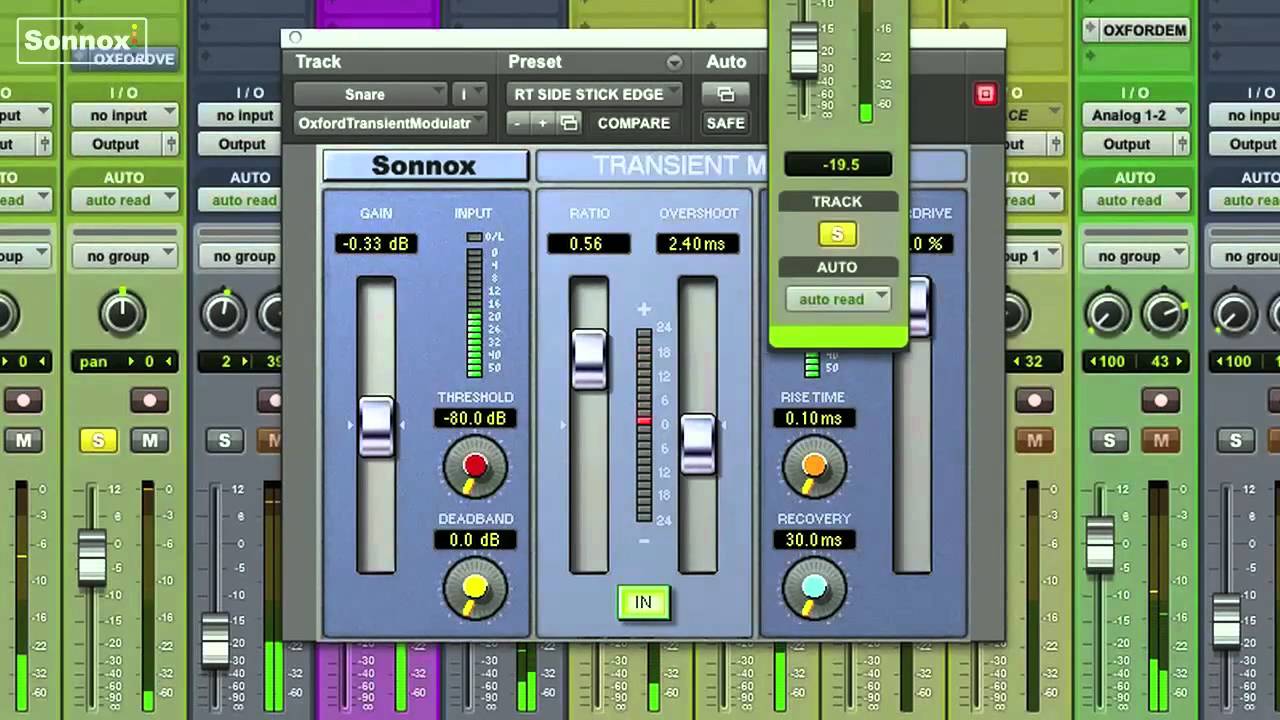Open the Snare track selector
The width and height of the screenshot is (1280, 720).
click(369, 94)
